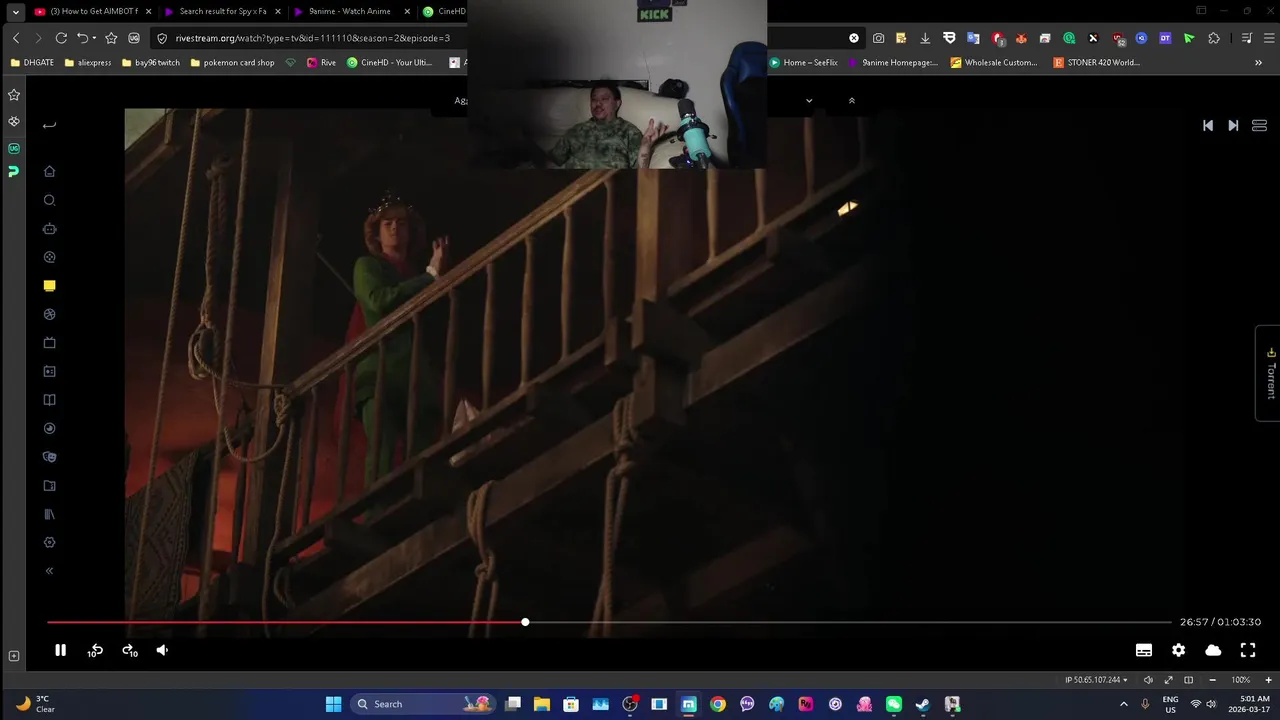Open the library icon in sidebar
This screenshot has width=1280, height=720.
point(49,514)
